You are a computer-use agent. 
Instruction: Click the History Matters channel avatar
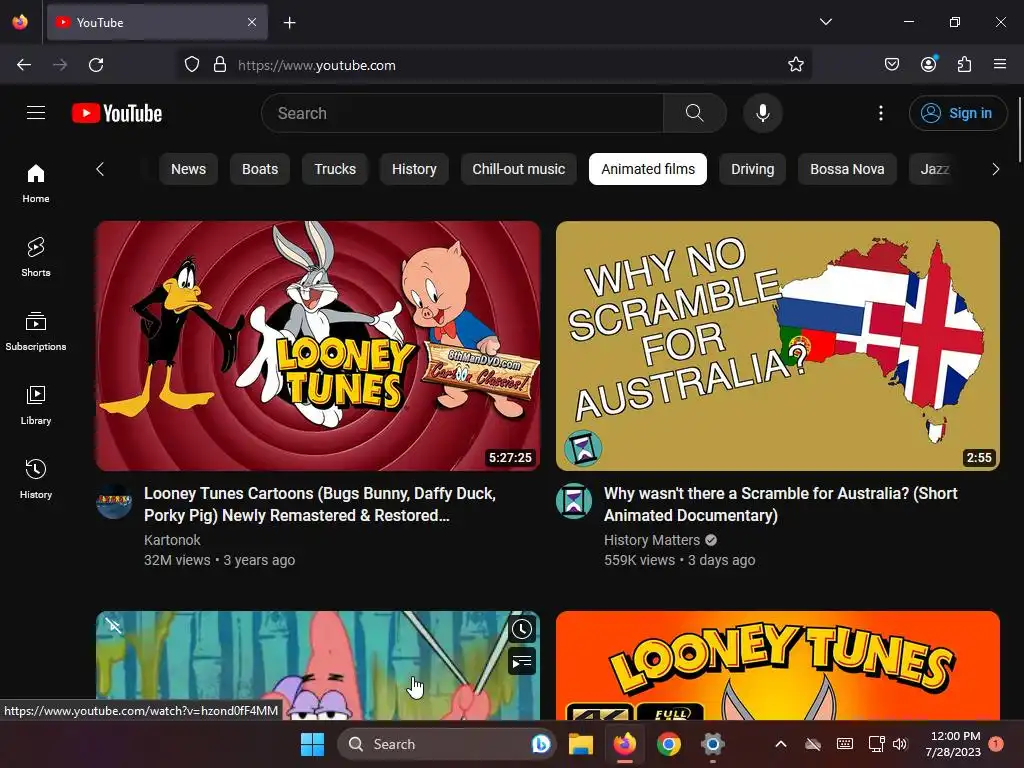574,501
